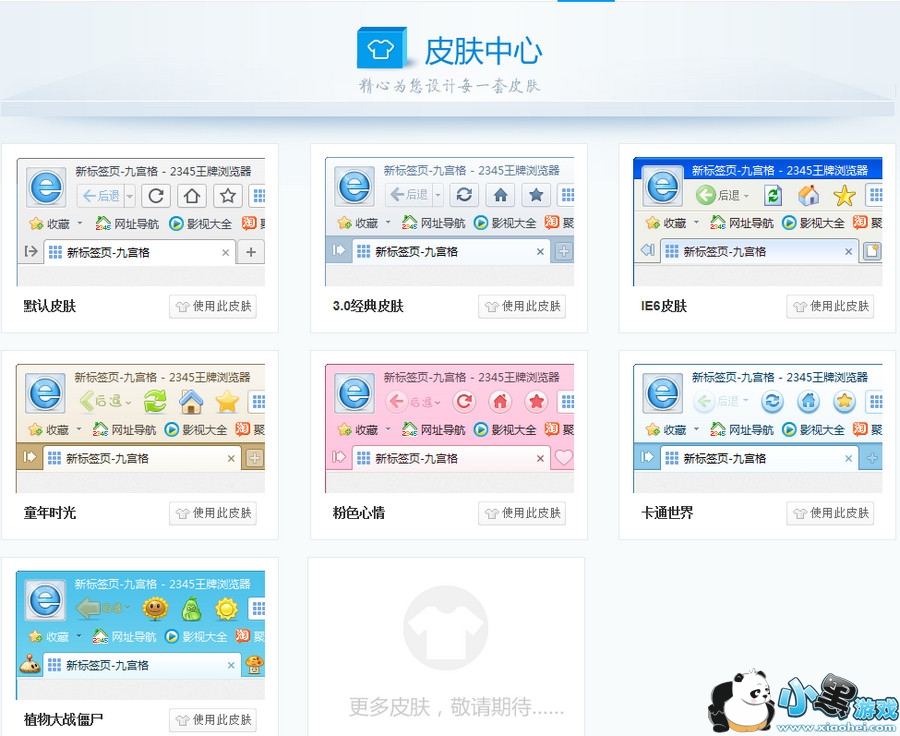Click the refresh icon in 3.0经典皮肤 preview

pos(464,195)
